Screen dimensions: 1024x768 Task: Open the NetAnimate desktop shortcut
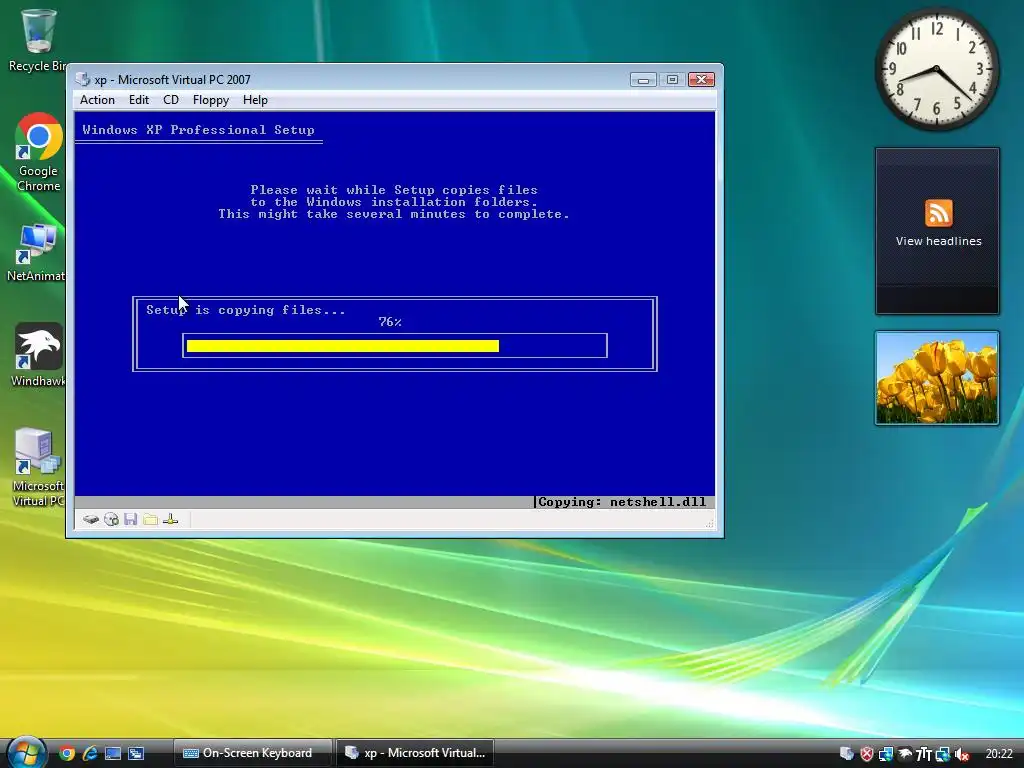[x=37, y=253]
